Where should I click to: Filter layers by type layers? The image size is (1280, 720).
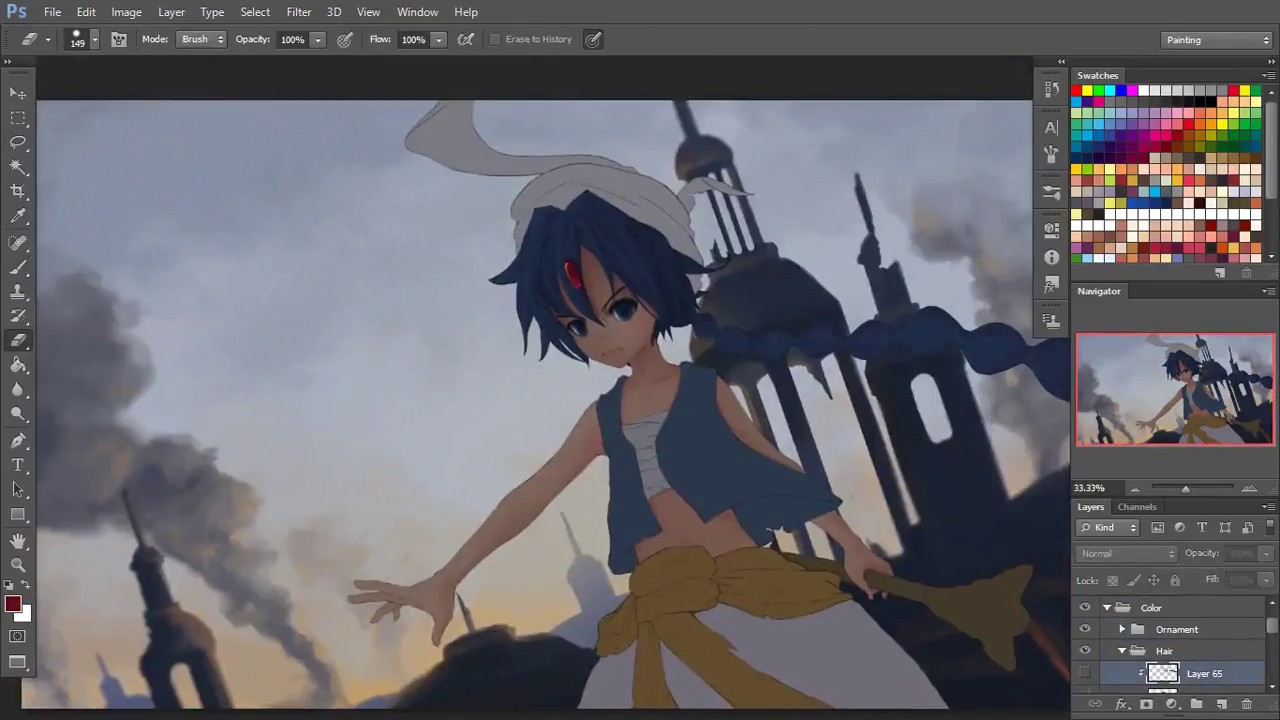1202,527
